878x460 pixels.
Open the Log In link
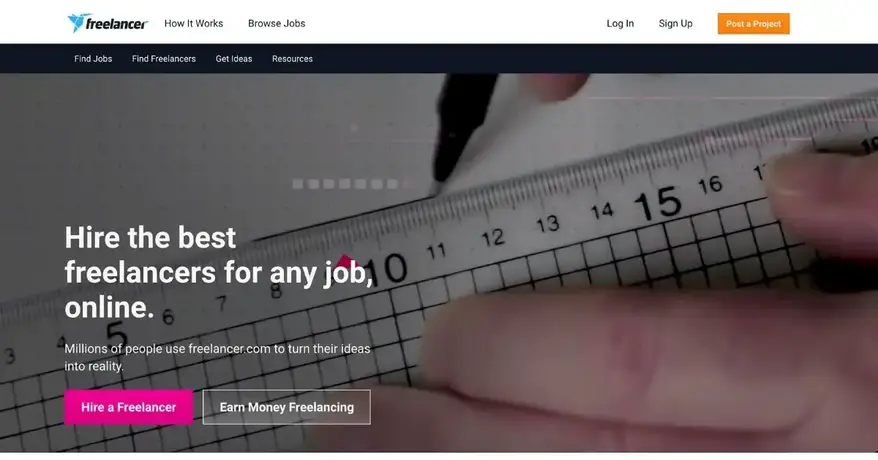(x=620, y=24)
